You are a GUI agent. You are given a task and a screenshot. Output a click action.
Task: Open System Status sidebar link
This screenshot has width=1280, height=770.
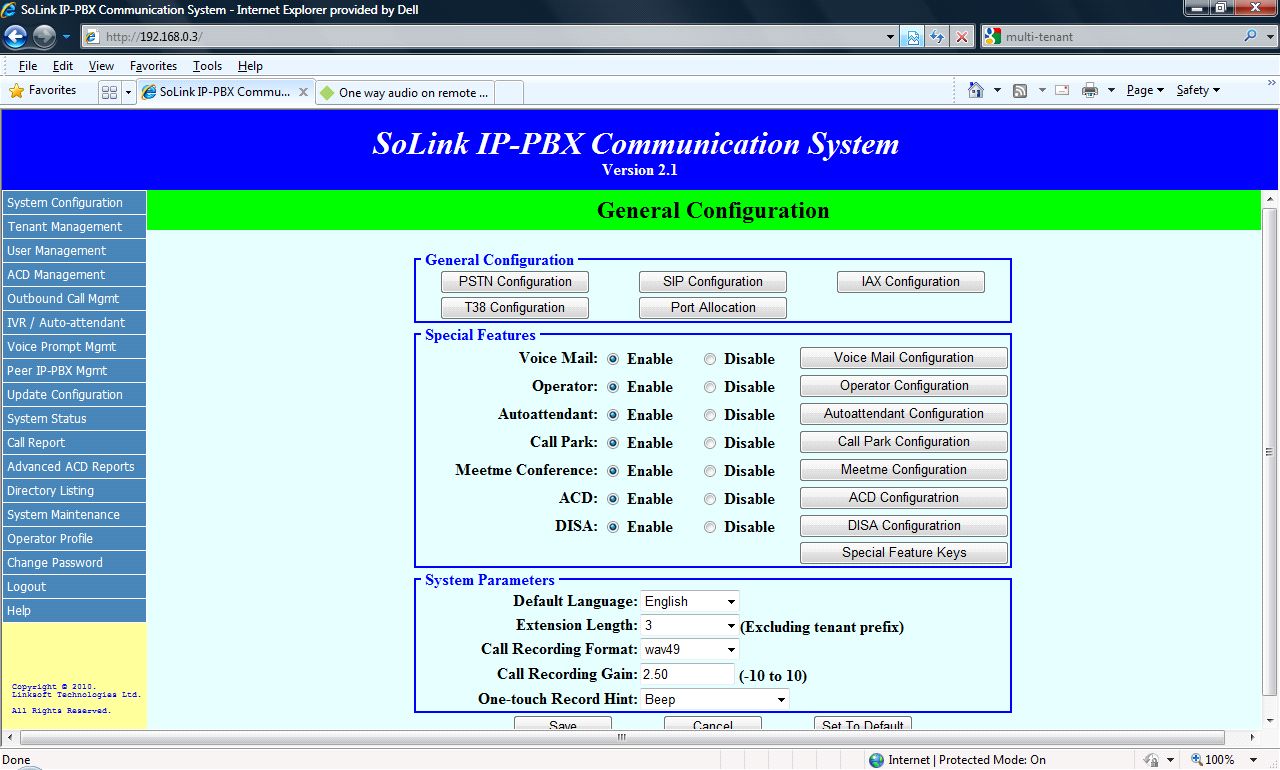click(74, 419)
